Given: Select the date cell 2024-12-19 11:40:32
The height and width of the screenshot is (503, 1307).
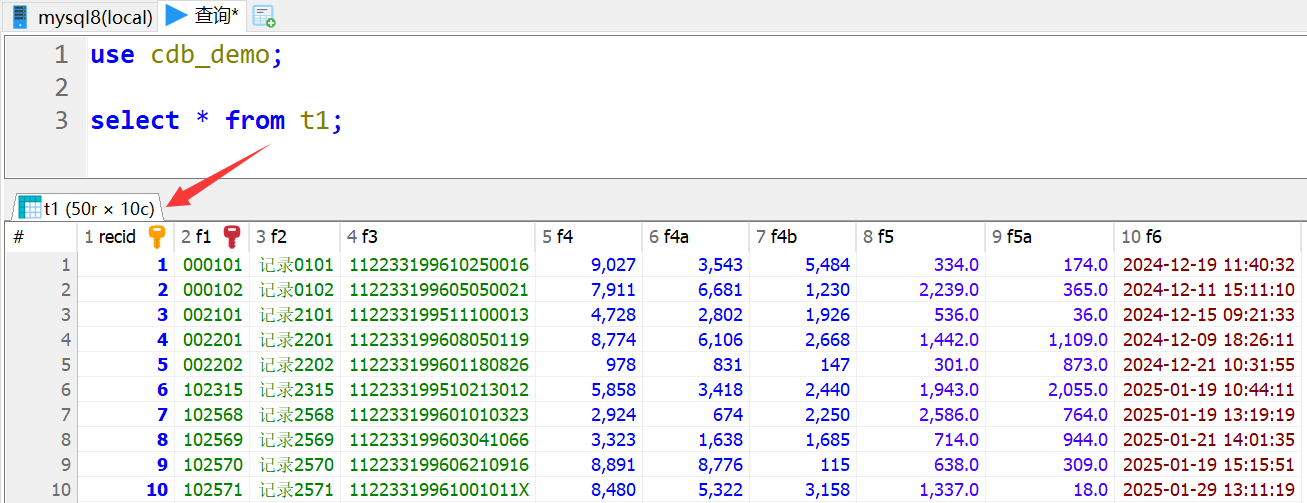Looking at the screenshot, I should [1209, 264].
